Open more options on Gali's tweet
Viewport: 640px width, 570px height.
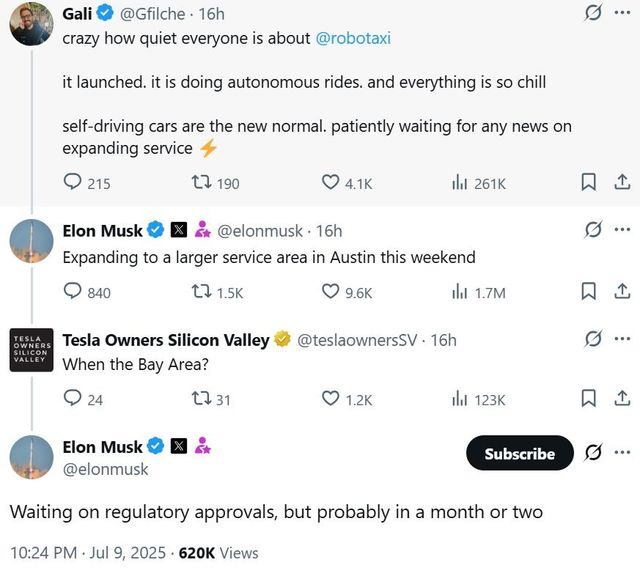coord(623,12)
